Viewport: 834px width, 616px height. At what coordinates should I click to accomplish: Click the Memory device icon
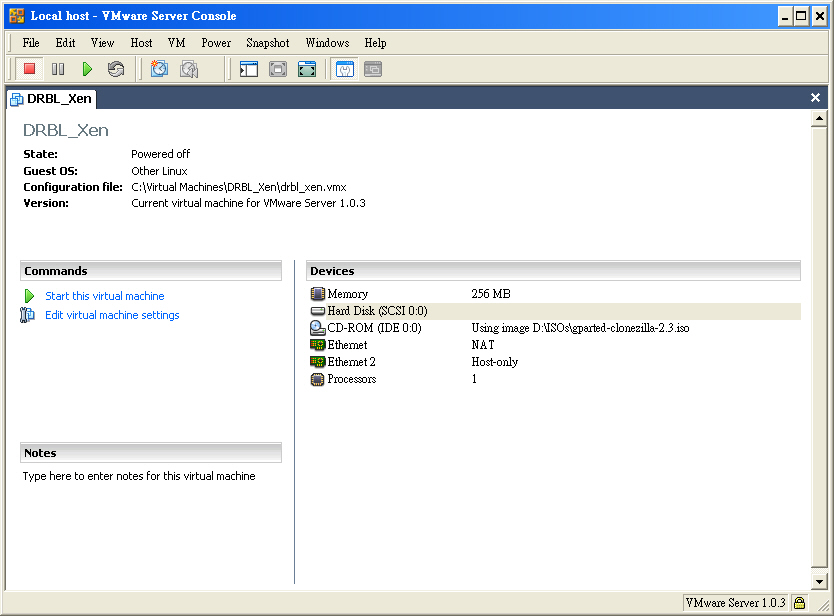(x=318, y=294)
